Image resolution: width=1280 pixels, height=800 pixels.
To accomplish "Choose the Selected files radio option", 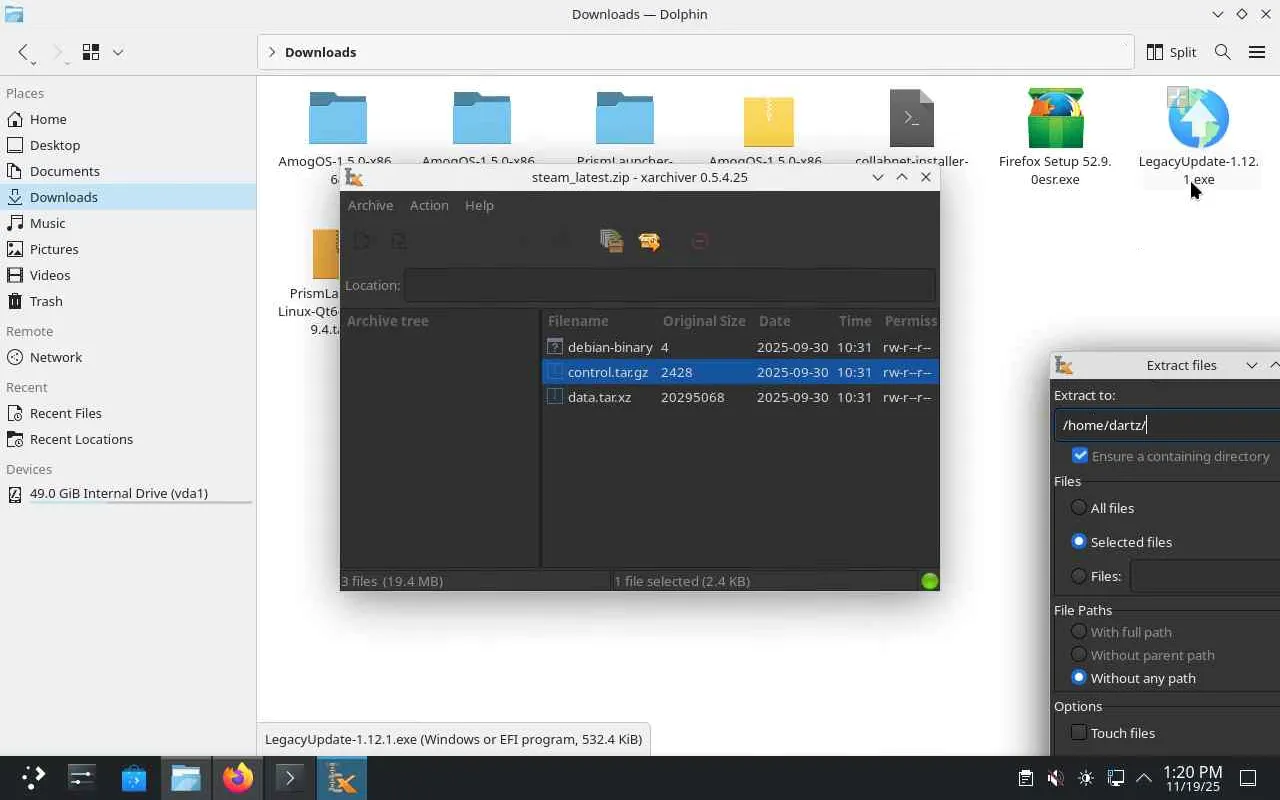I will pyautogui.click(x=1079, y=542).
